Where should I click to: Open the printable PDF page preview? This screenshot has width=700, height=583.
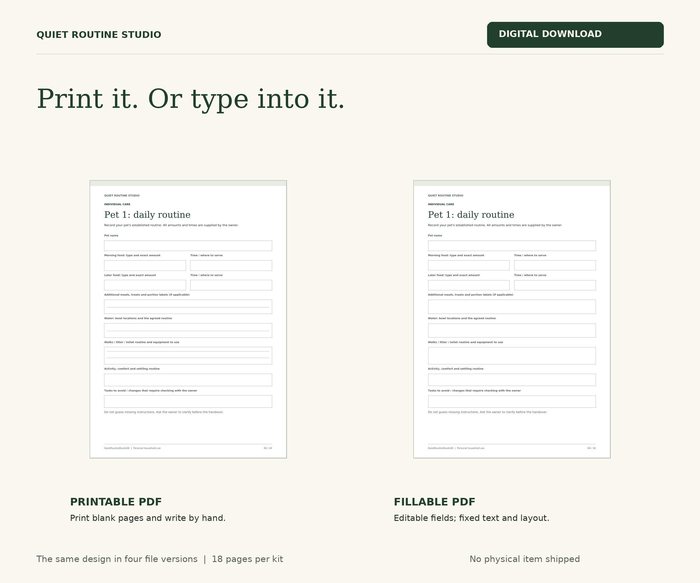188,319
